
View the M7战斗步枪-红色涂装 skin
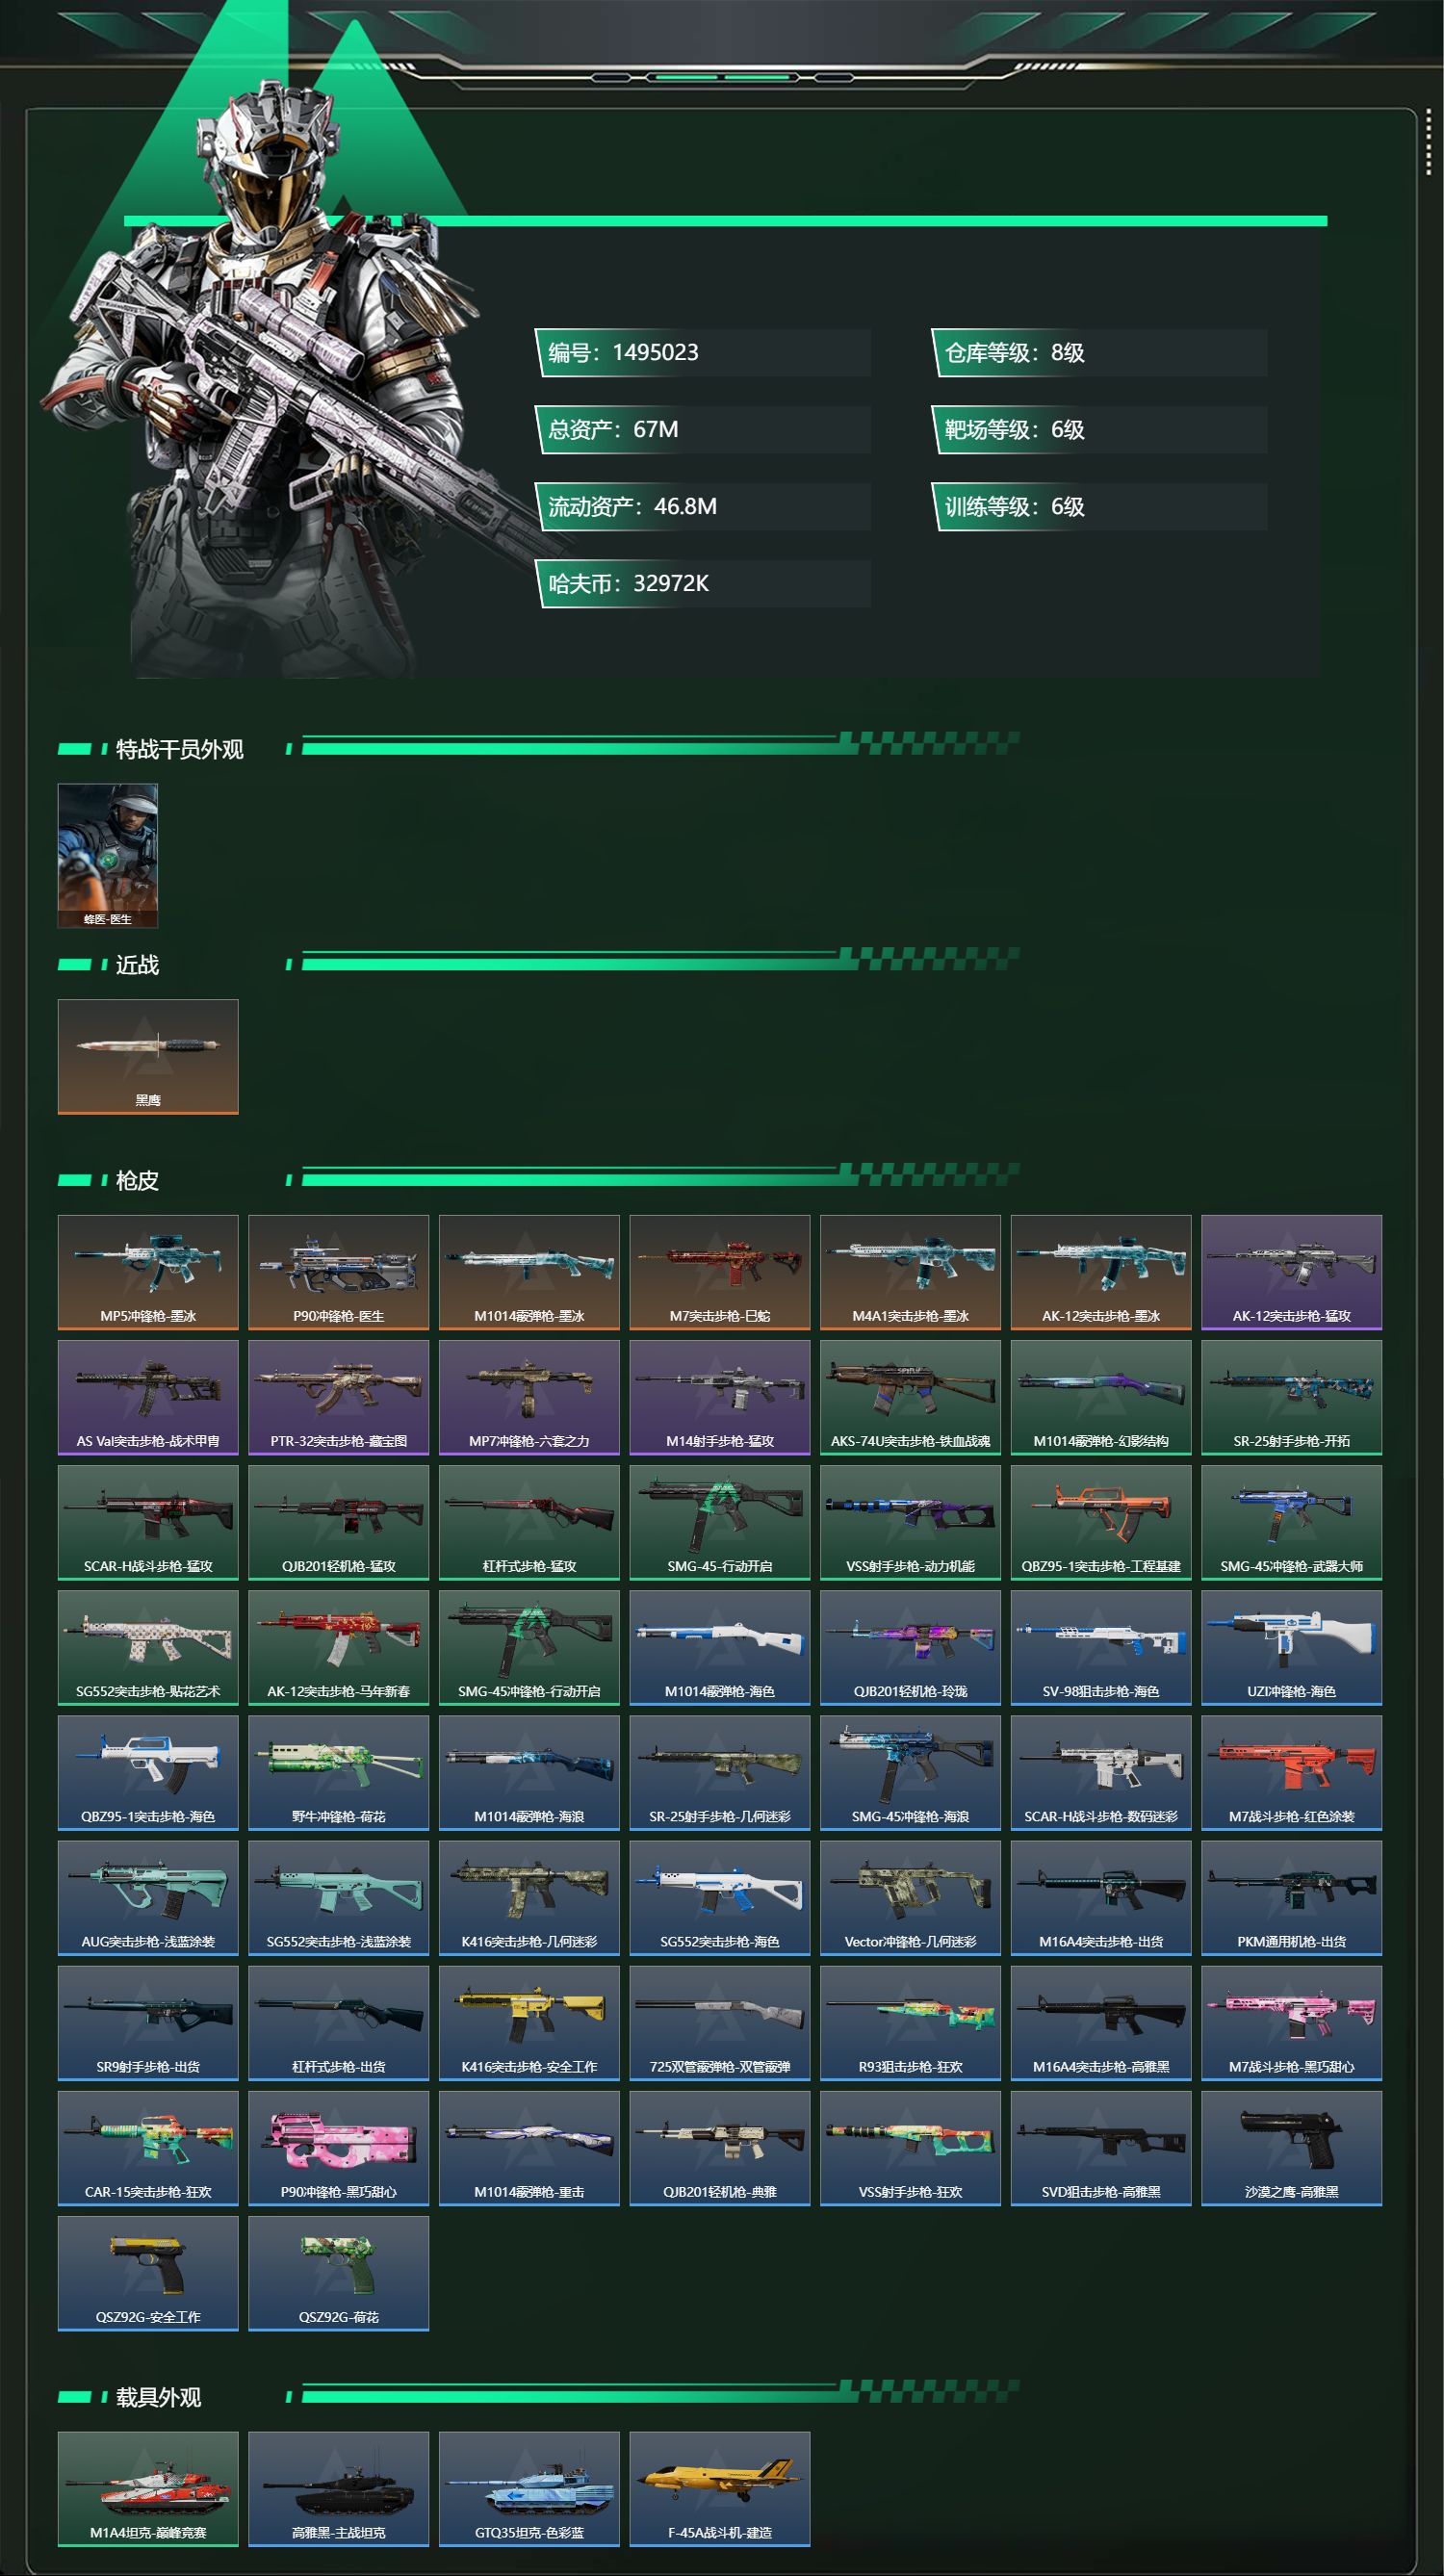click(x=1291, y=1772)
